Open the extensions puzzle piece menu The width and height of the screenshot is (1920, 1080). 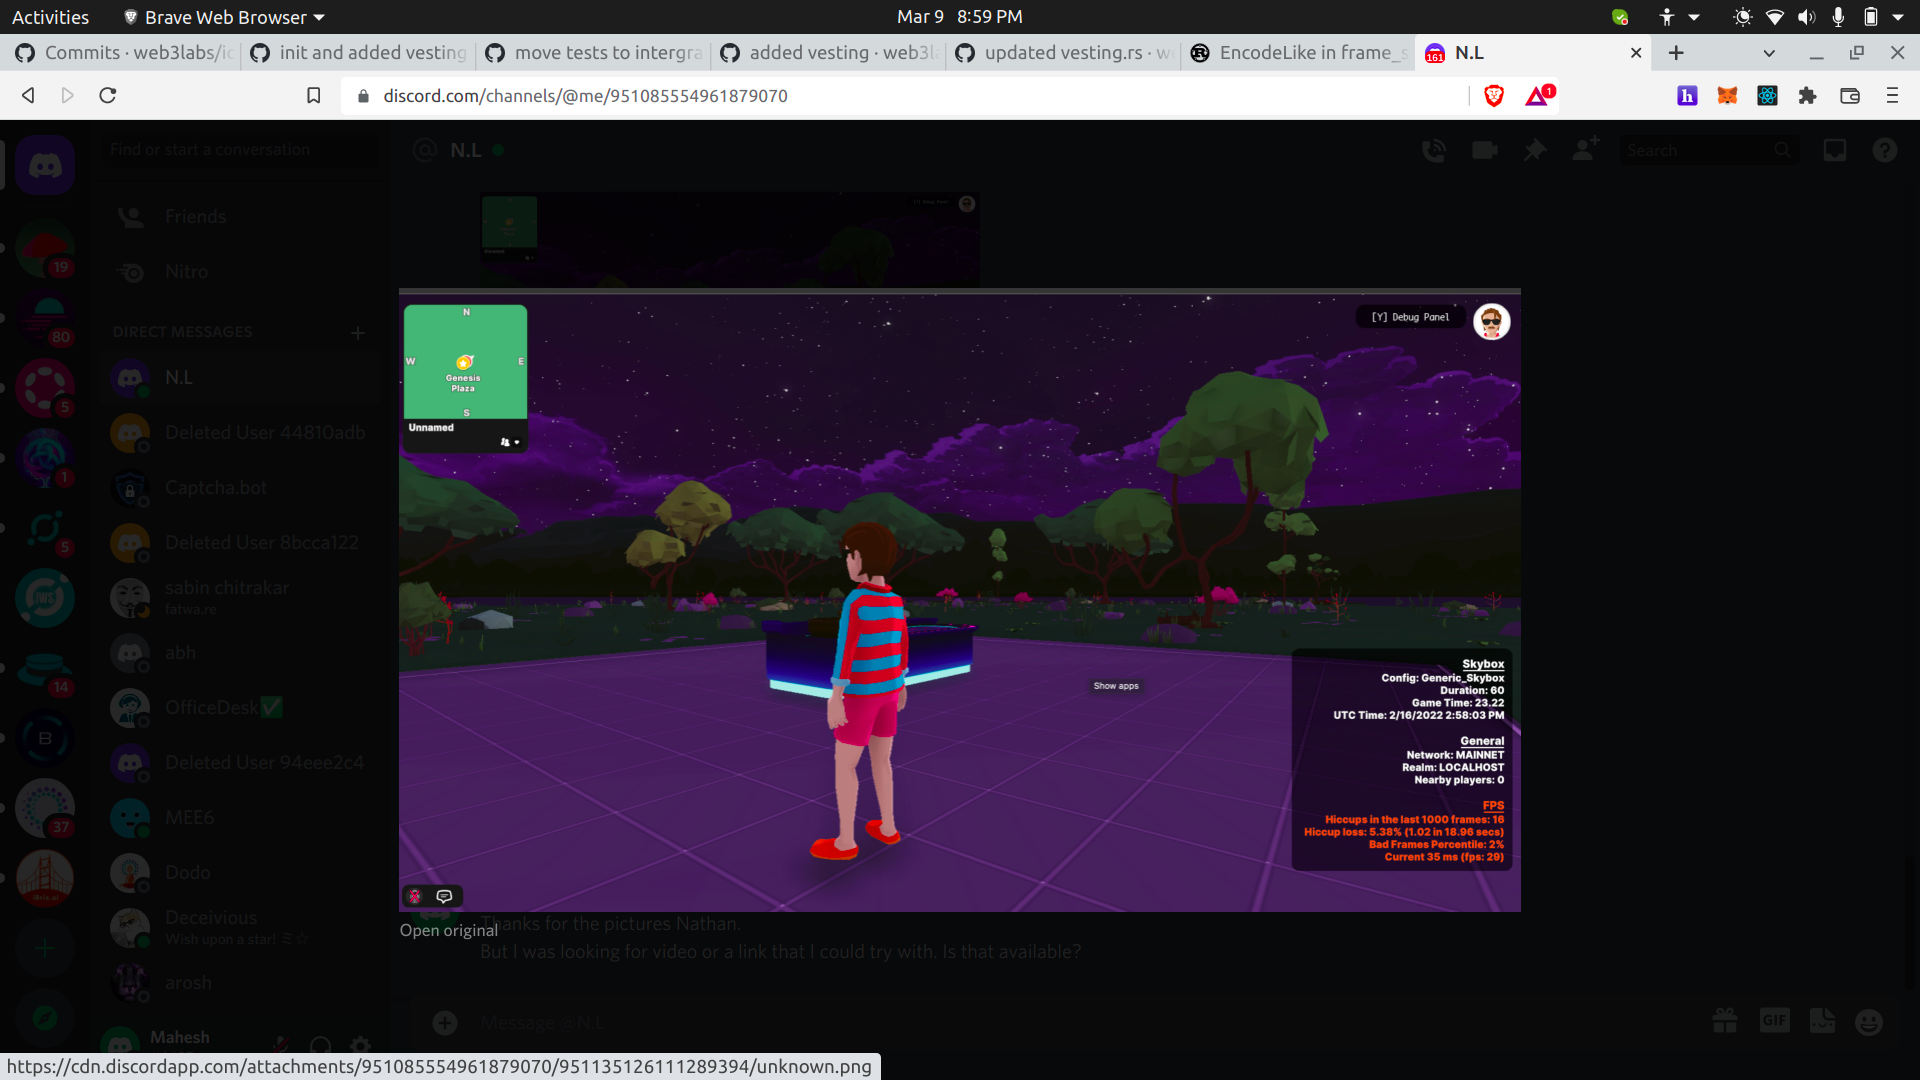pyautogui.click(x=1807, y=96)
